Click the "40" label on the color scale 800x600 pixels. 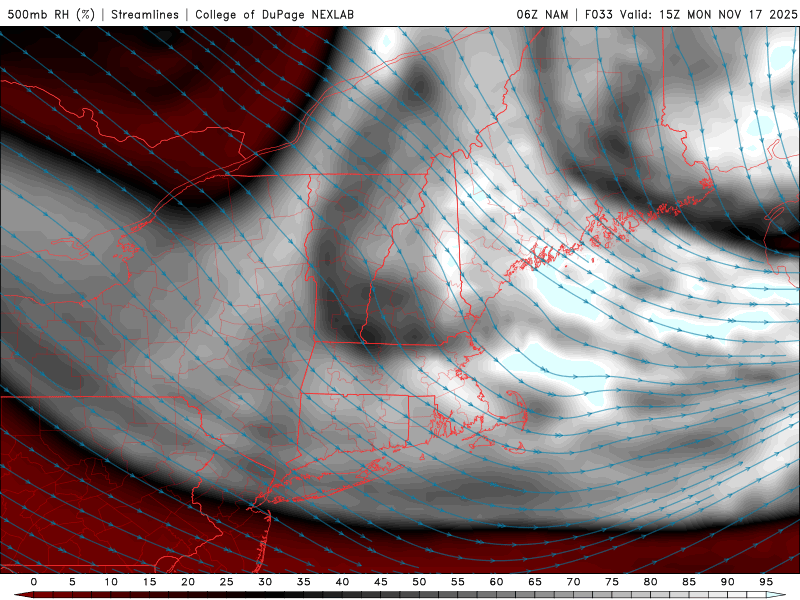tap(342, 582)
